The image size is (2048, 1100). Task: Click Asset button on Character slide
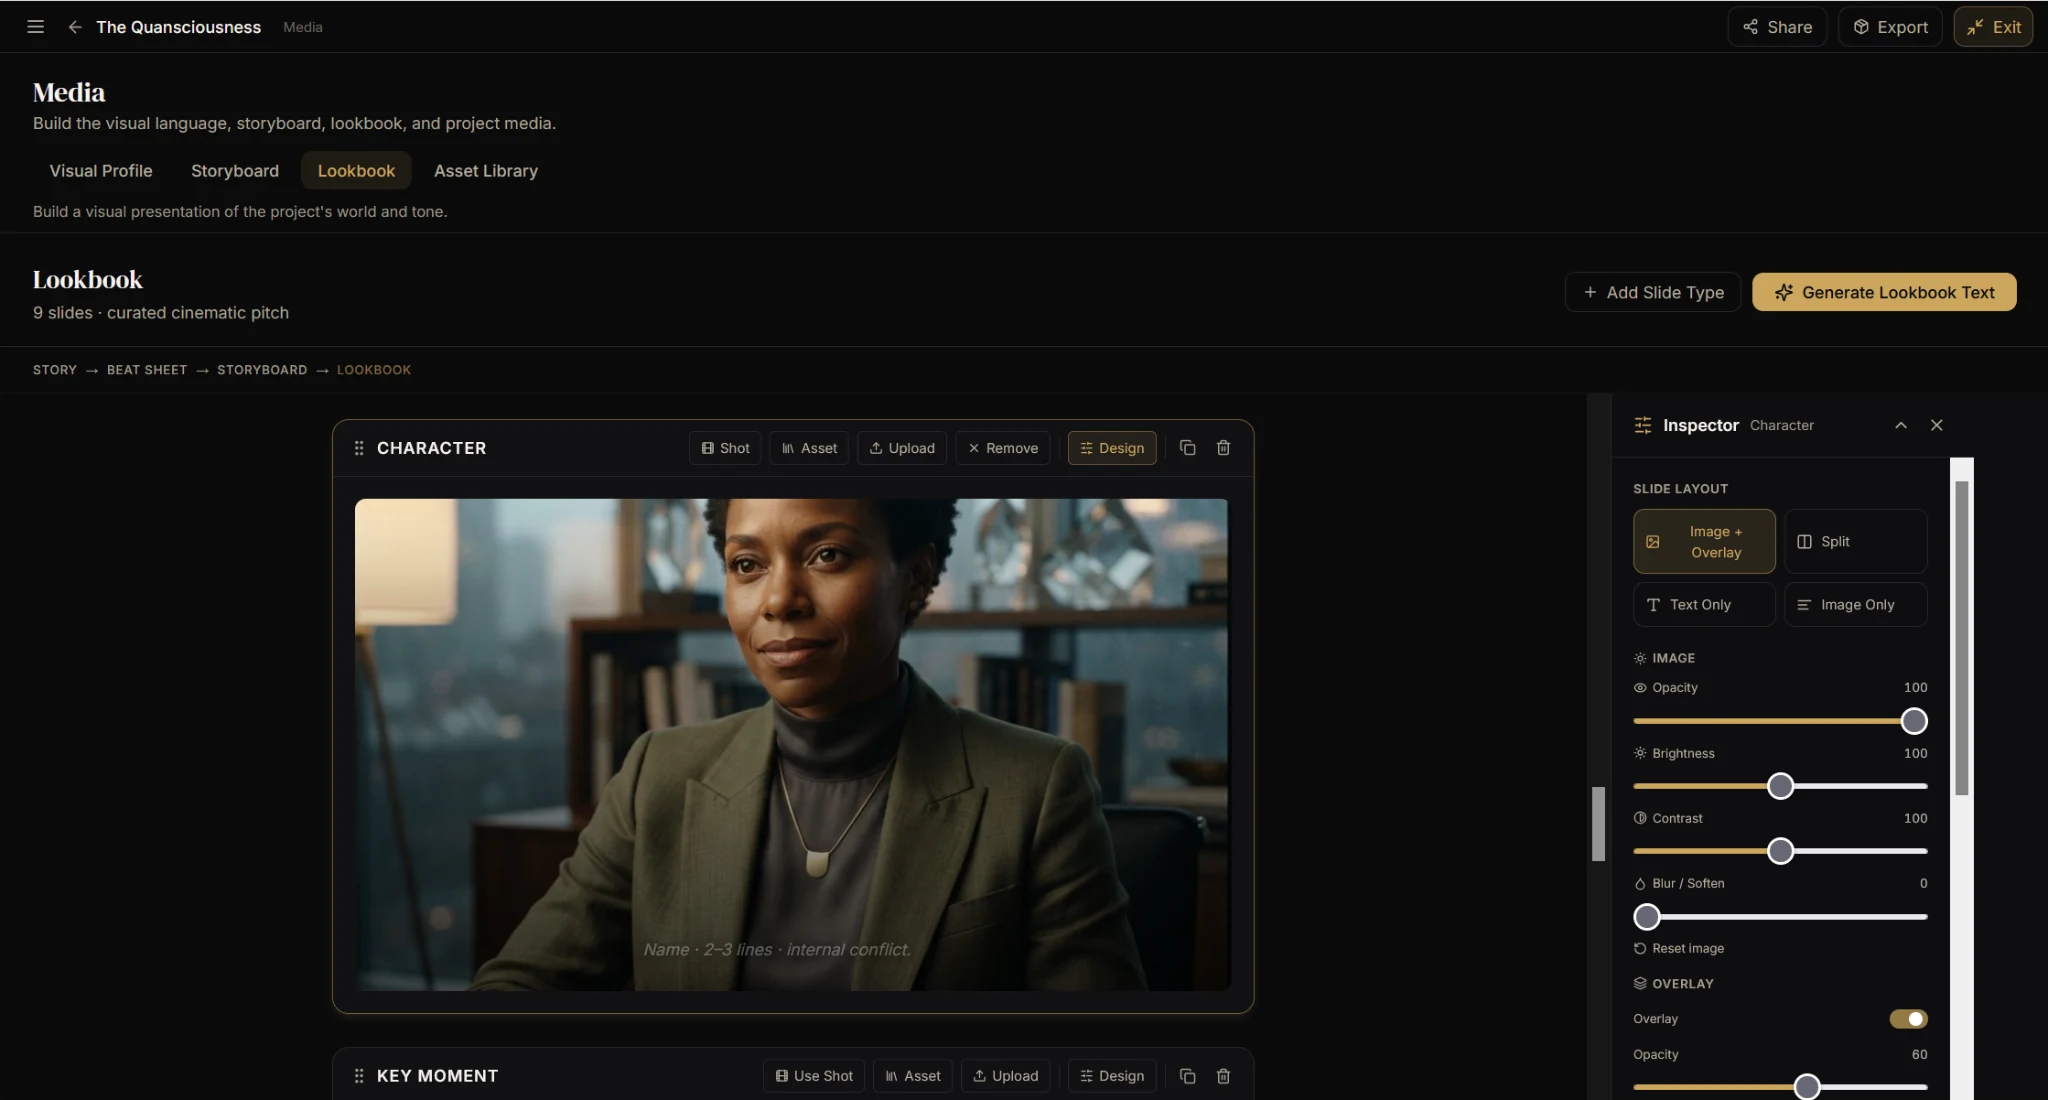point(809,448)
